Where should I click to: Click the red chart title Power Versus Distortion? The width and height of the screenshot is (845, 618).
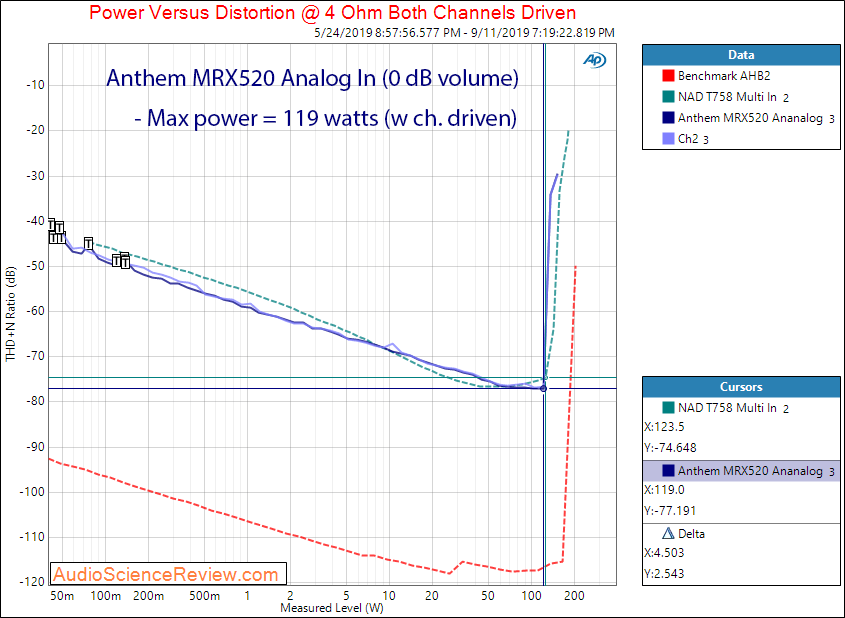click(x=333, y=12)
